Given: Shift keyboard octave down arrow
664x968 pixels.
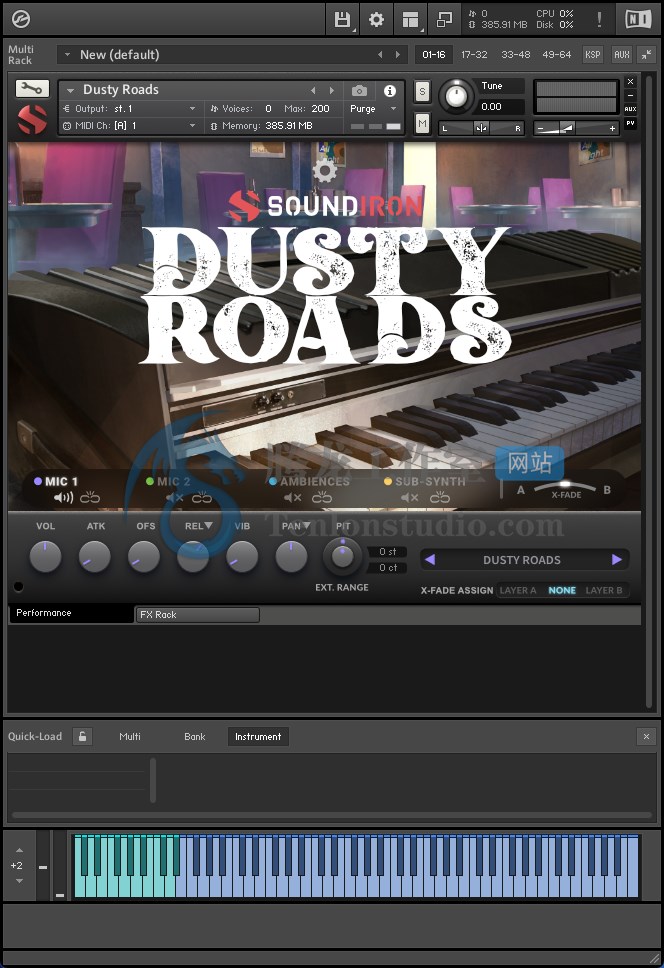Looking at the screenshot, I should pyautogui.click(x=19, y=881).
